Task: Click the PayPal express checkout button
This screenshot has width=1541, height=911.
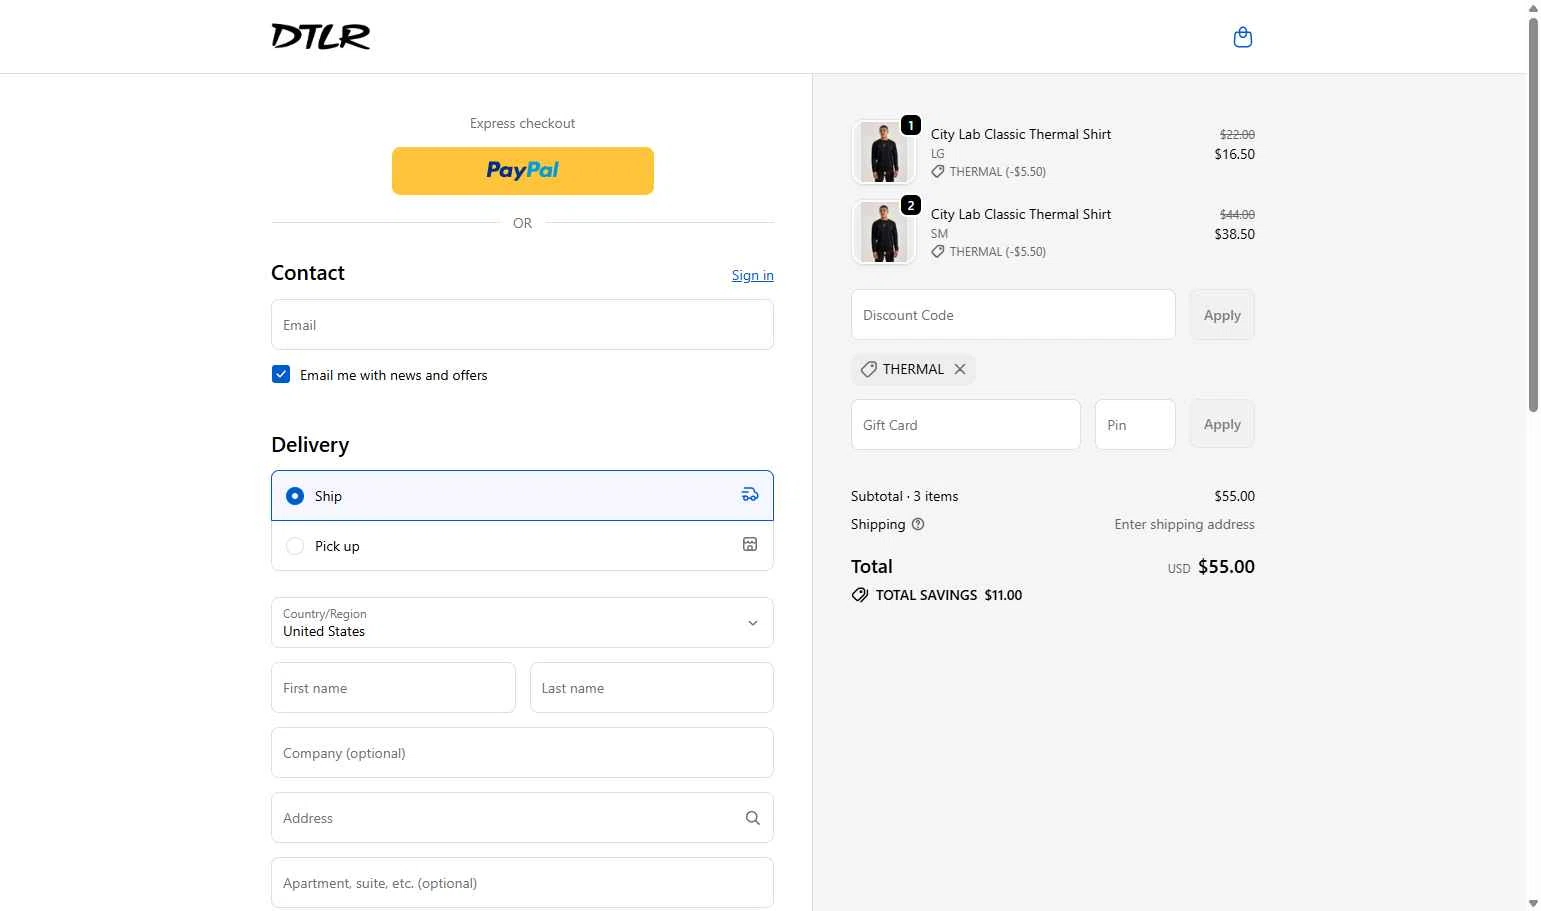Action: click(523, 171)
